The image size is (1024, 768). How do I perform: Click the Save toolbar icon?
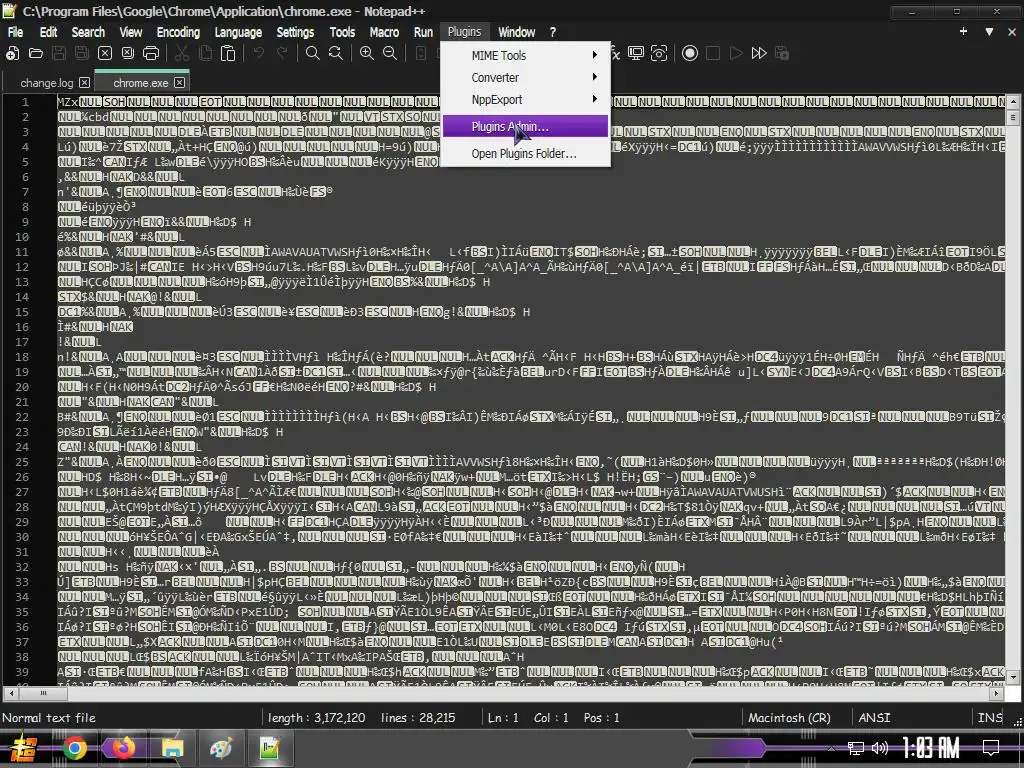coord(59,54)
